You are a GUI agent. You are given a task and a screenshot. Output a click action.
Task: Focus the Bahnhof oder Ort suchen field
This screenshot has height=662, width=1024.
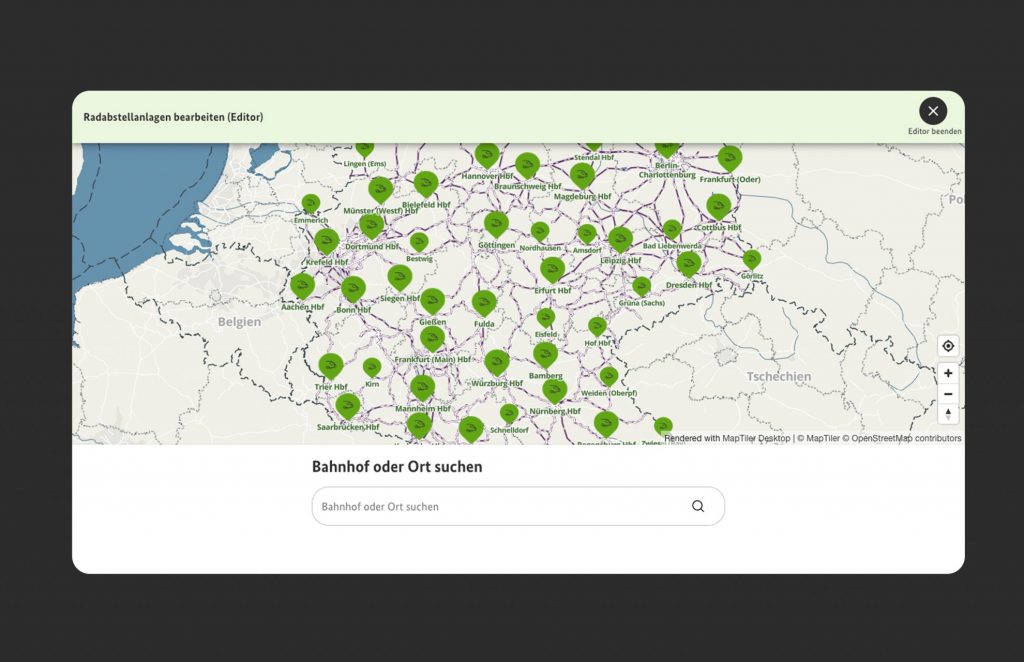[x=500, y=506]
